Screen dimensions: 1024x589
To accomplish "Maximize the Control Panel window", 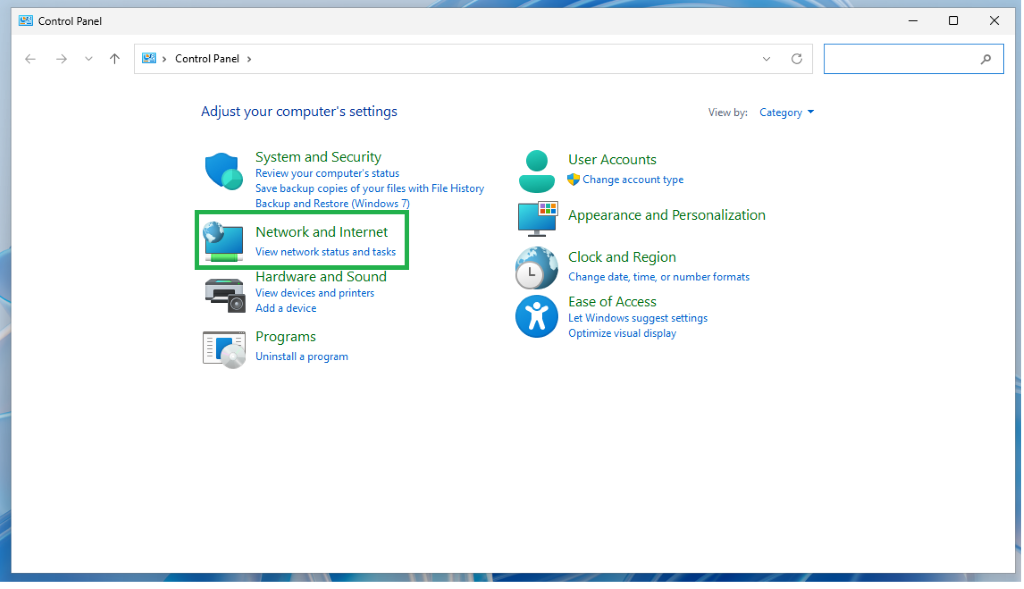I will (953, 21).
